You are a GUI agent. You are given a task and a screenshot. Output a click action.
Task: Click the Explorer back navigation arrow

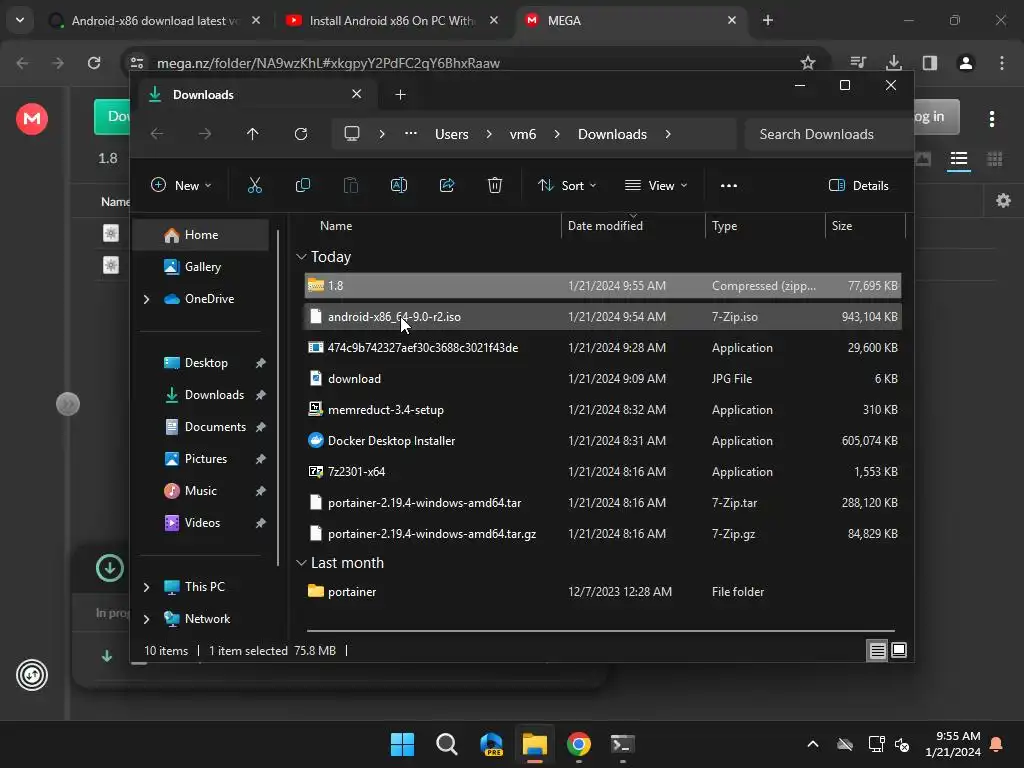click(157, 134)
